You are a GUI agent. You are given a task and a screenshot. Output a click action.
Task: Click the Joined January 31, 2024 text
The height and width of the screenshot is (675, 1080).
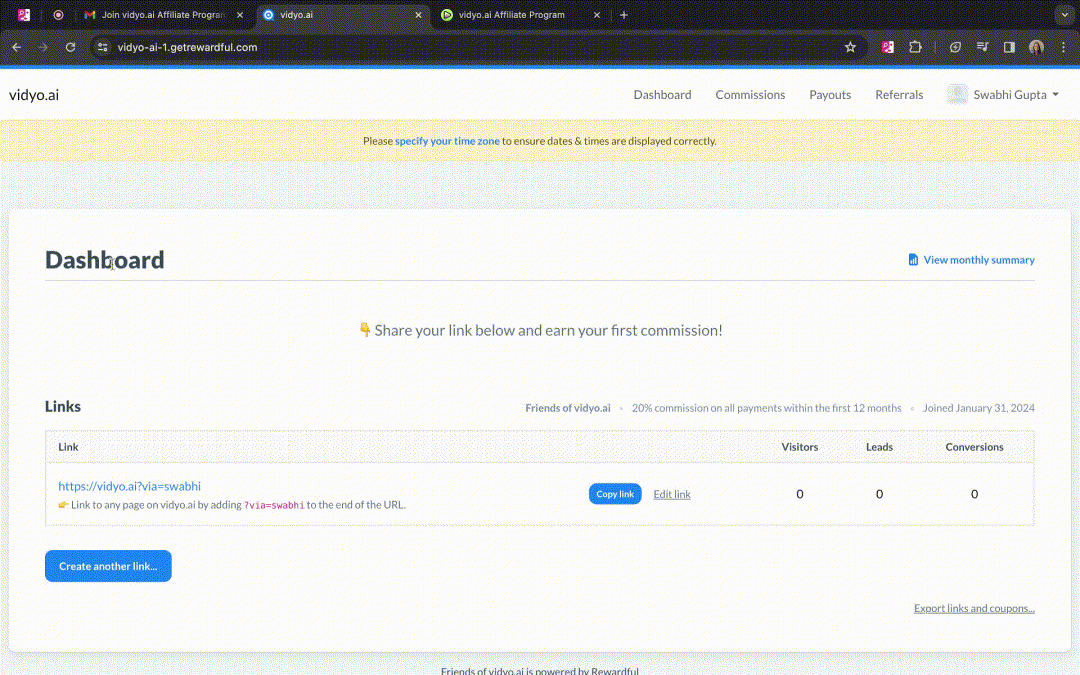click(x=978, y=408)
